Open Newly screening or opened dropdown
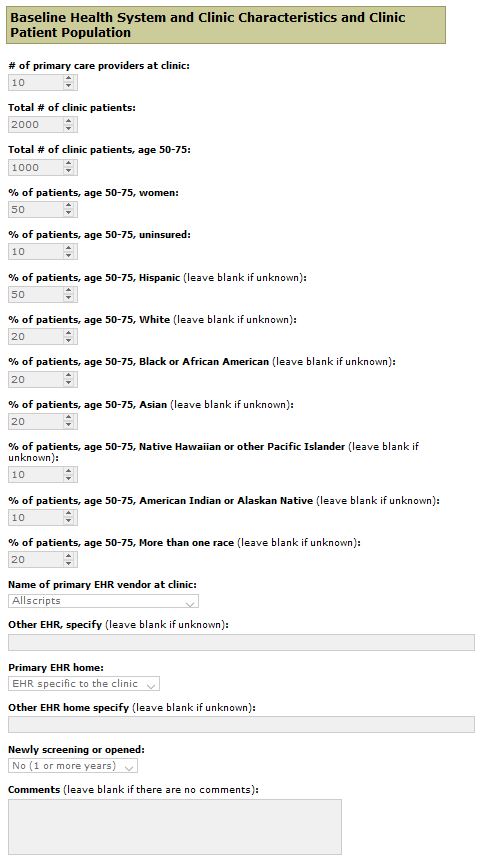482x861 pixels. coord(73,765)
